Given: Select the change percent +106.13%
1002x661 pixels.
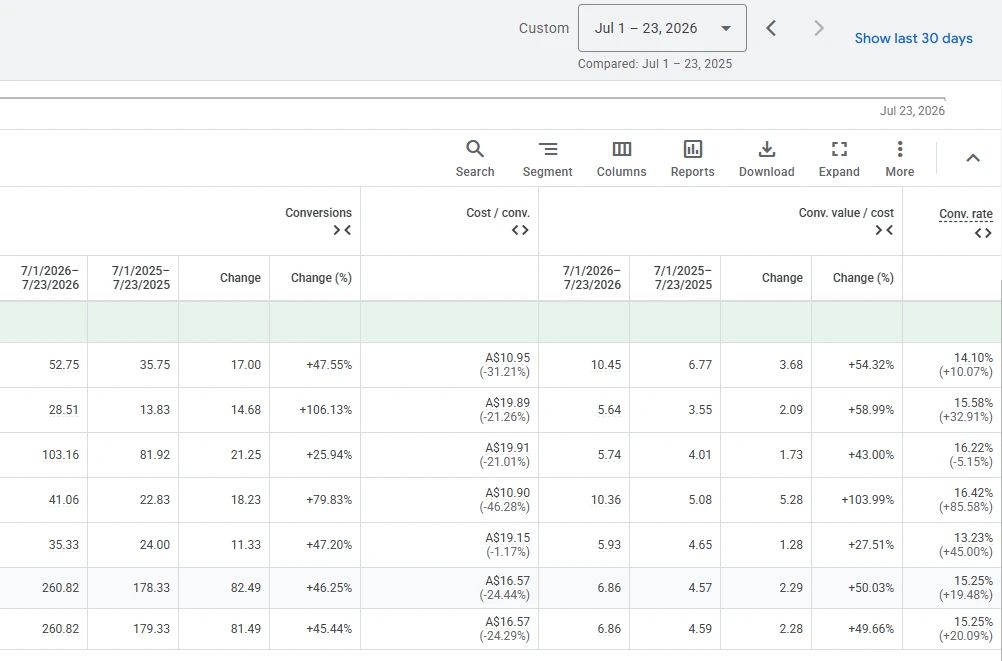Looking at the screenshot, I should (326, 410).
